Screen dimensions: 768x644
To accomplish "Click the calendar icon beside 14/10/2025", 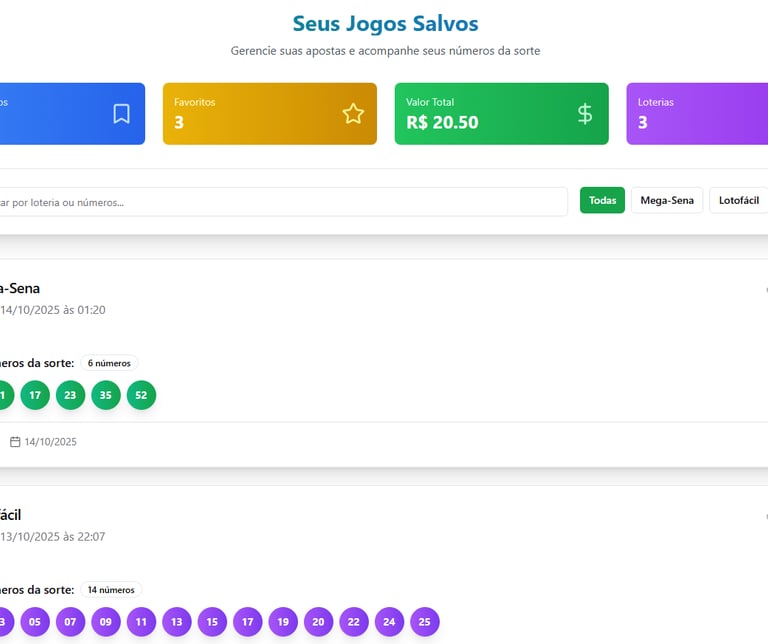I will pyautogui.click(x=15, y=441).
